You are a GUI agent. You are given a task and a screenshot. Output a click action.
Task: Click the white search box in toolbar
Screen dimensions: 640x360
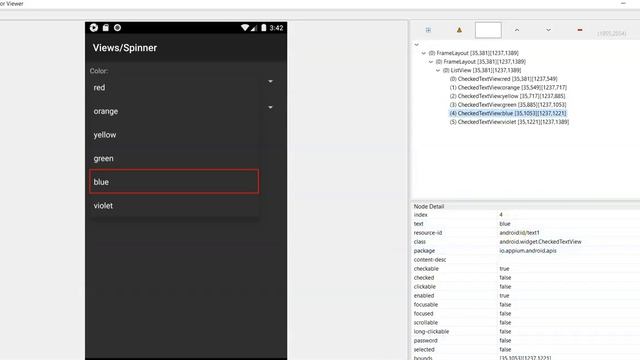488,30
